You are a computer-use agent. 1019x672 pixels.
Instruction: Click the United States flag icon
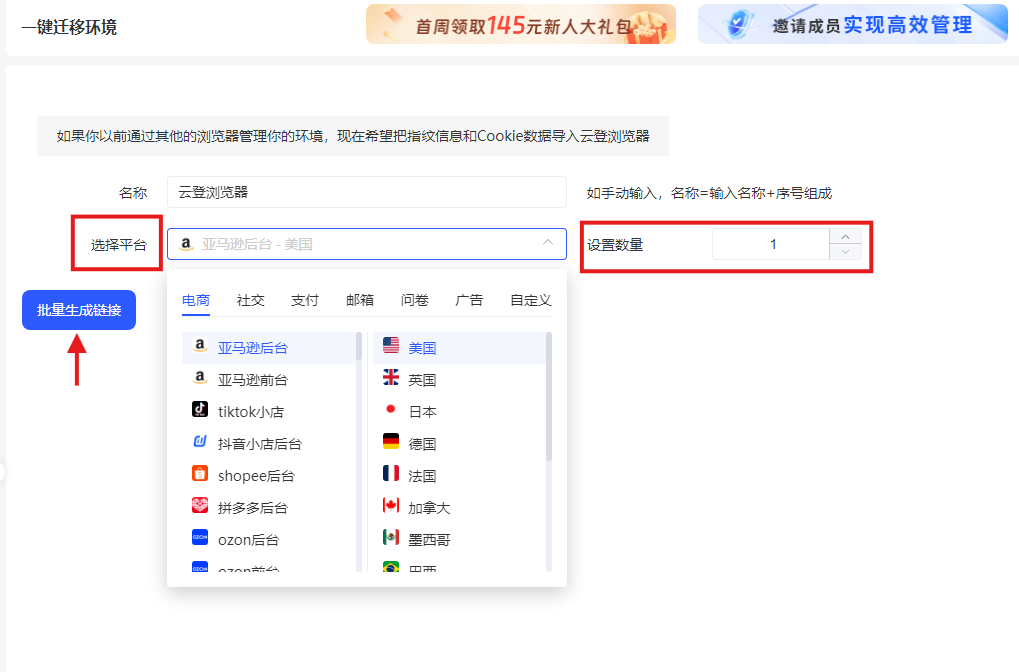click(389, 346)
